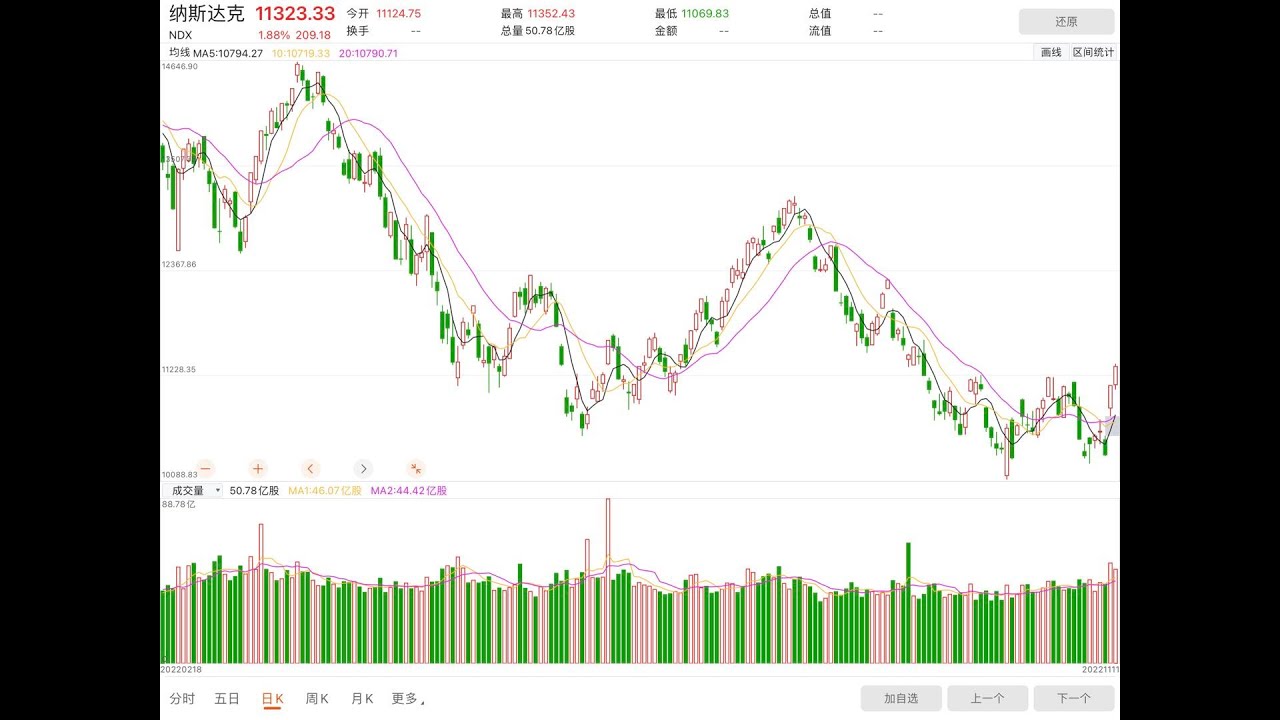
Task: Click the NDX ticker symbol
Action: click(180, 34)
